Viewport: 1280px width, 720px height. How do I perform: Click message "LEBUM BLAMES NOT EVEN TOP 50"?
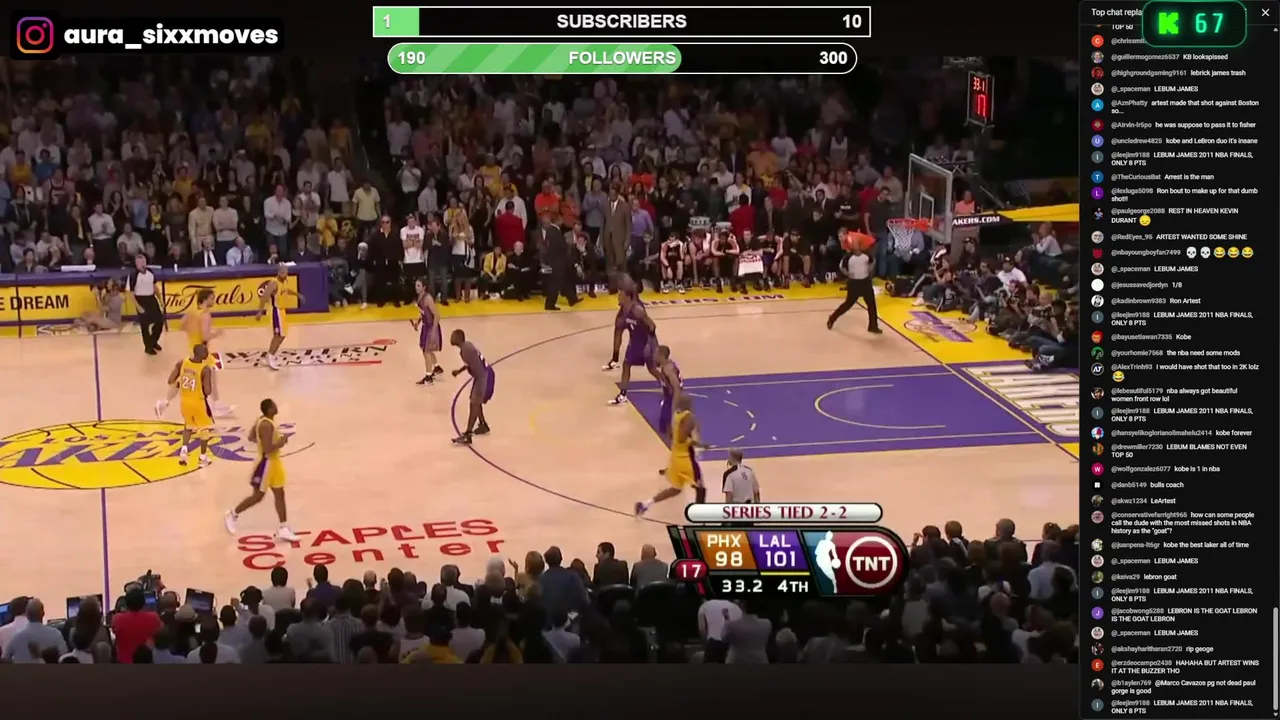(1179, 451)
